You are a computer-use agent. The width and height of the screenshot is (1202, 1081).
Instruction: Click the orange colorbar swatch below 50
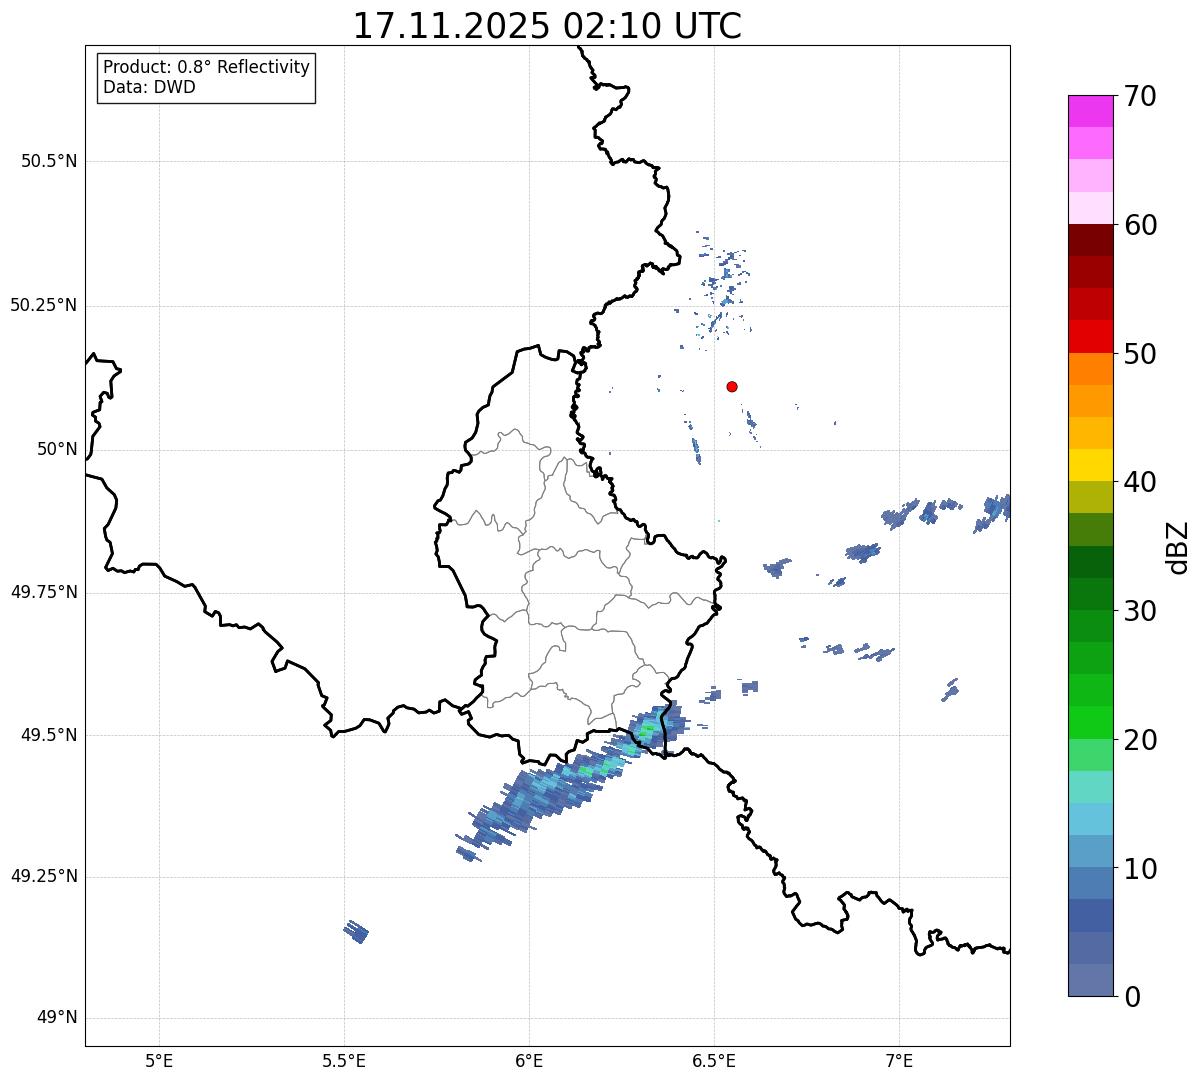click(x=1091, y=369)
